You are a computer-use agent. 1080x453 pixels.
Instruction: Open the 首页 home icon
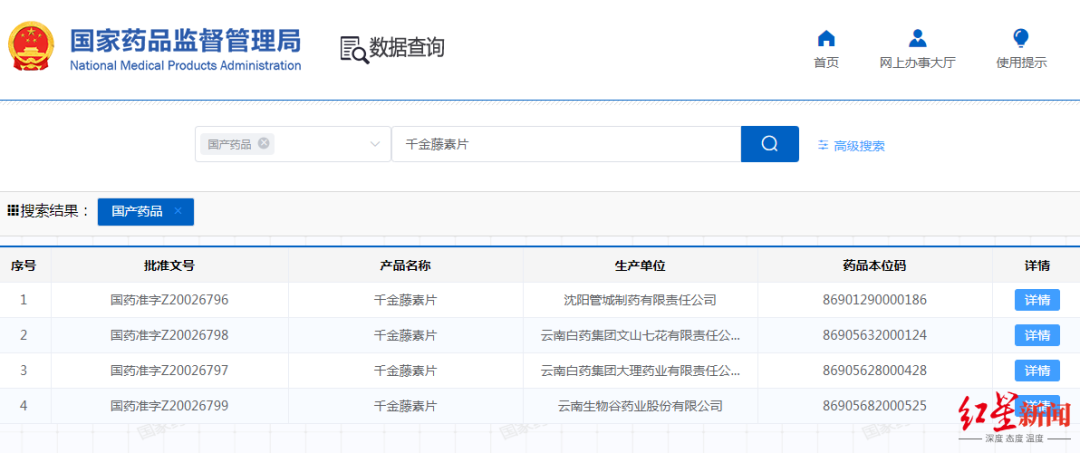pos(826,38)
